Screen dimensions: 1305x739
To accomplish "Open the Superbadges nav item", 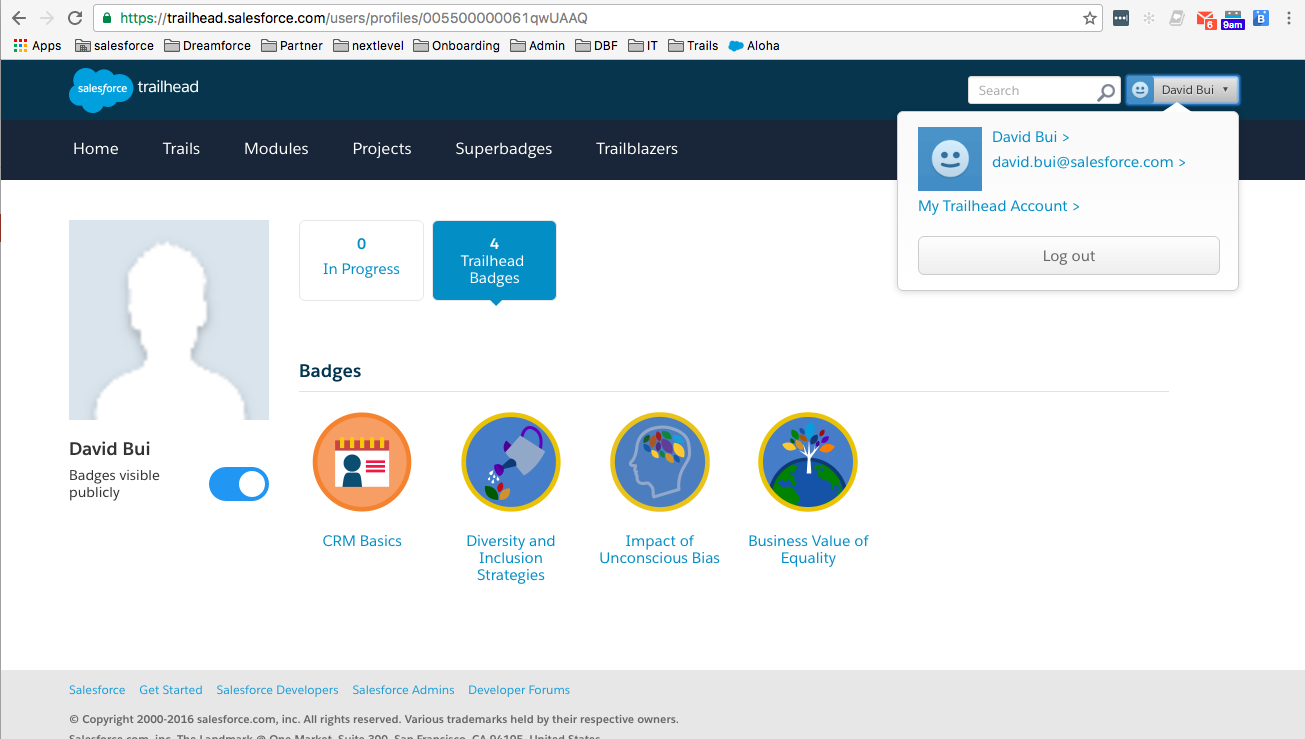I will click(504, 149).
